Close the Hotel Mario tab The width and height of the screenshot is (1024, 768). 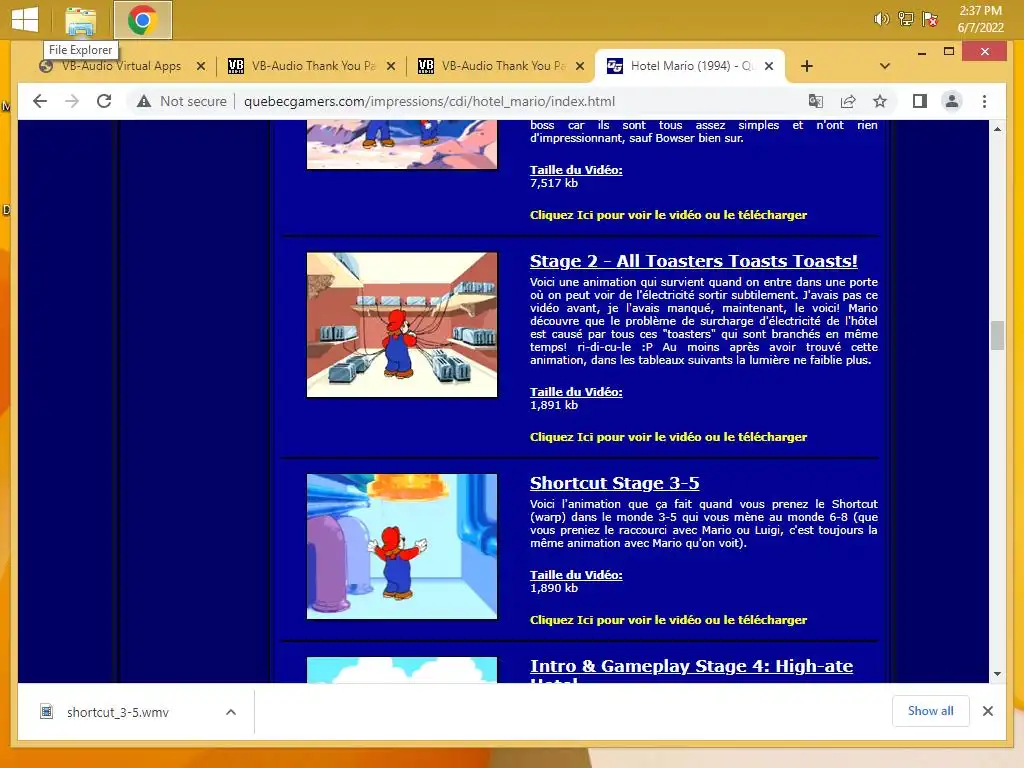(769, 66)
